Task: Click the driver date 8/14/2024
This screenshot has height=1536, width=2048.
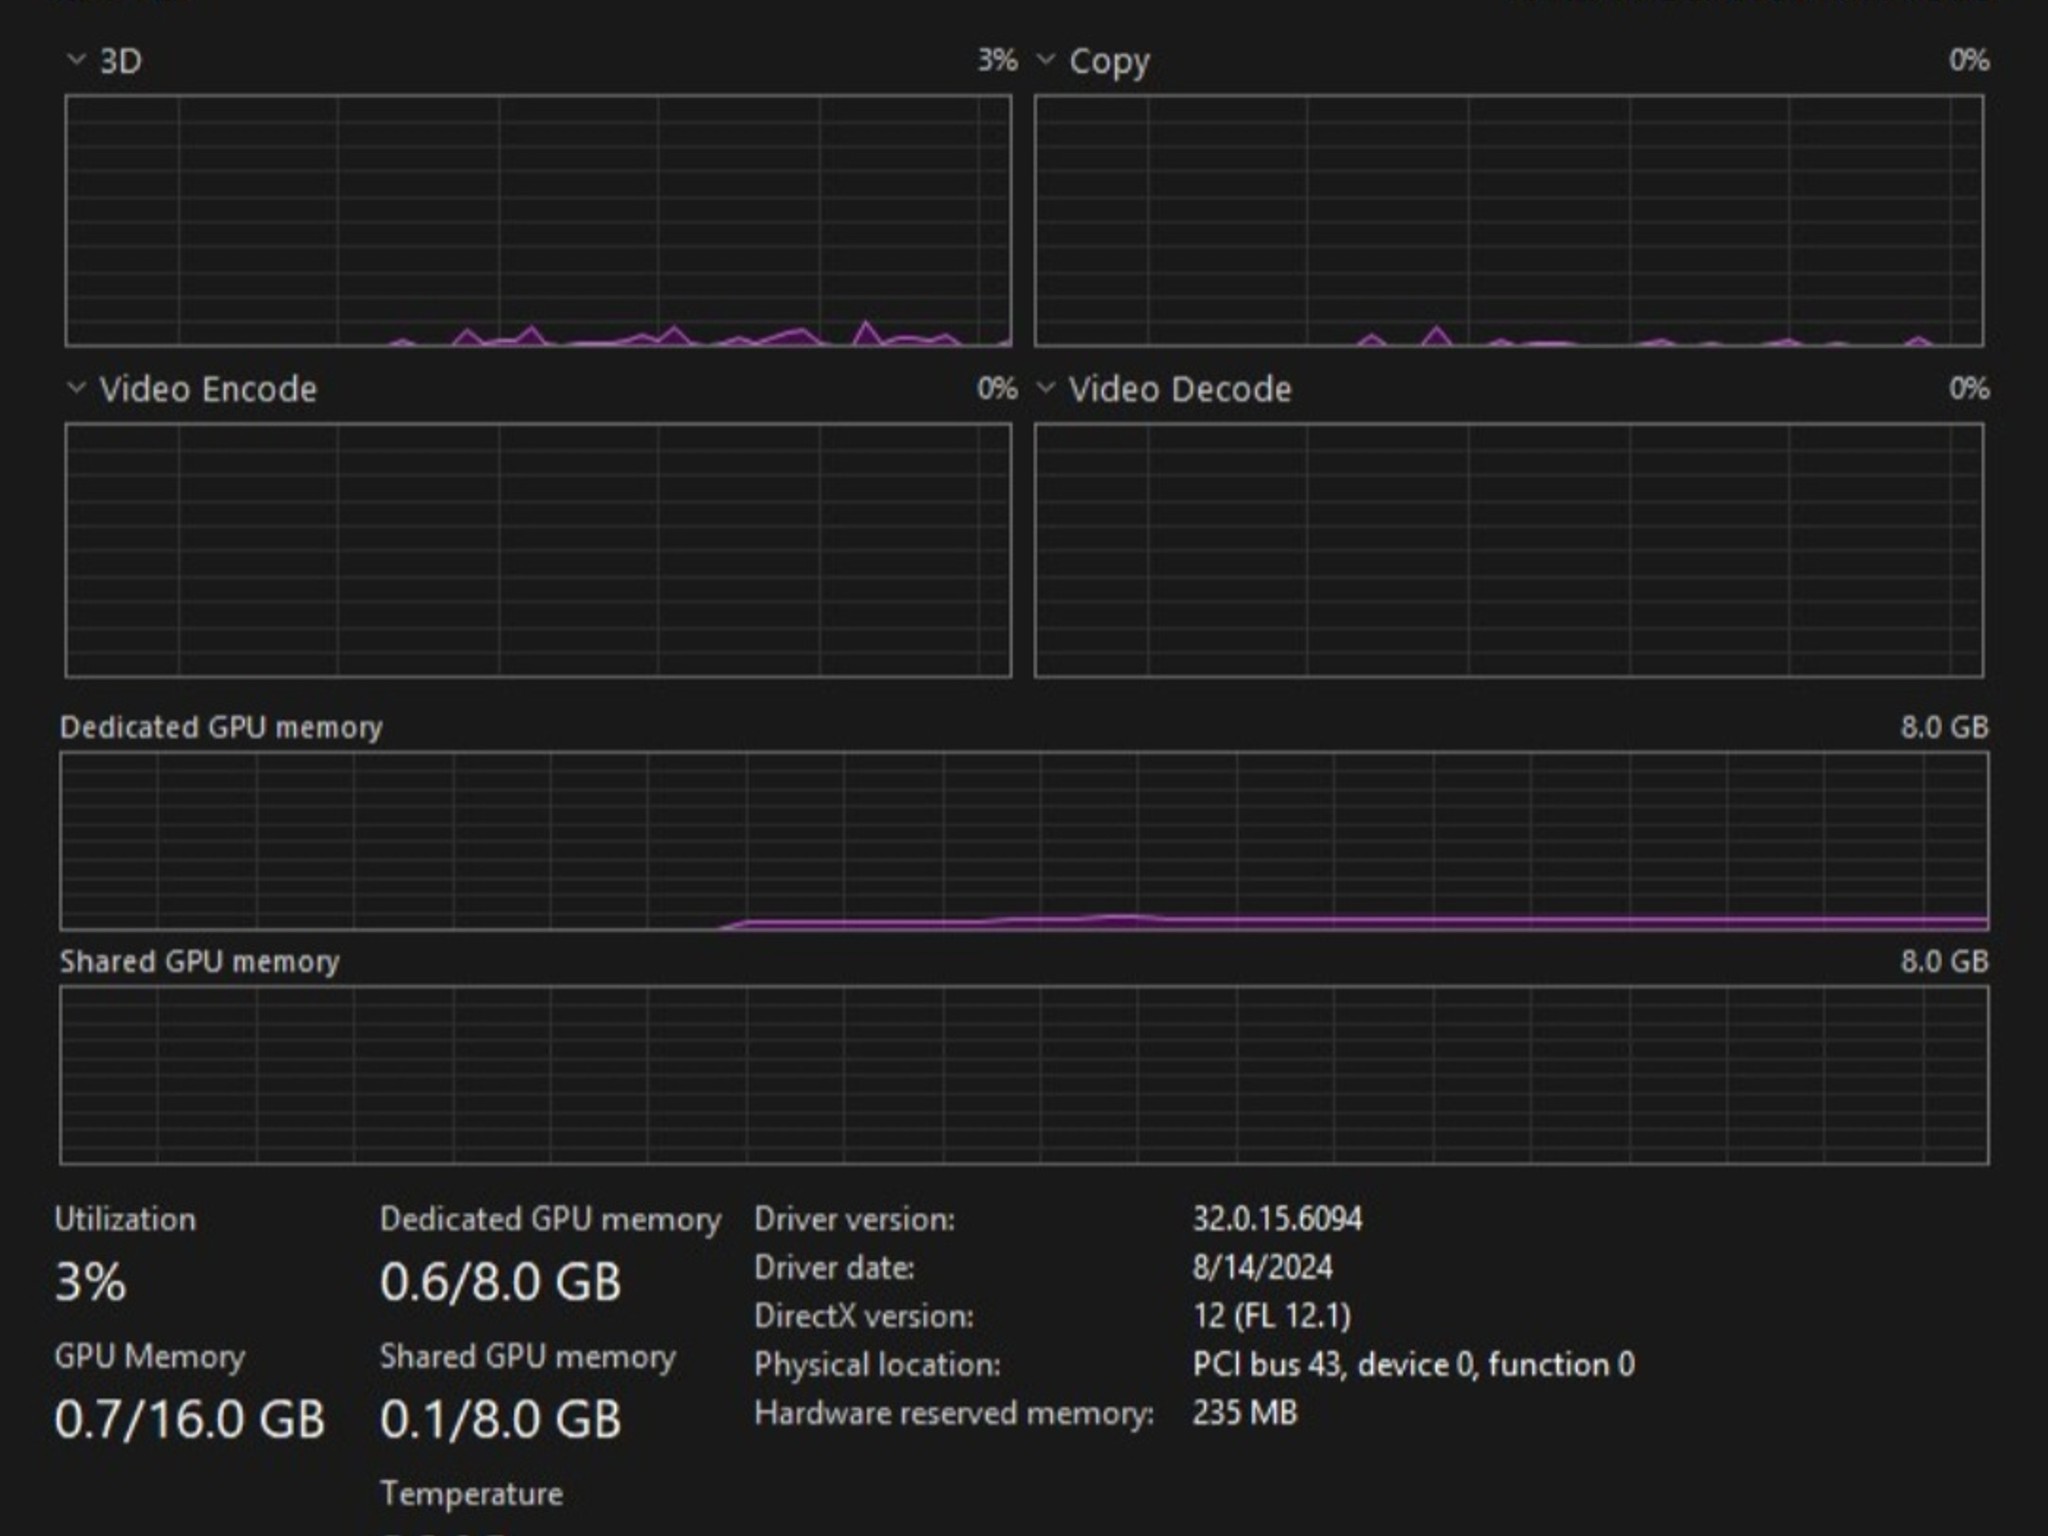Action: [x=1262, y=1268]
